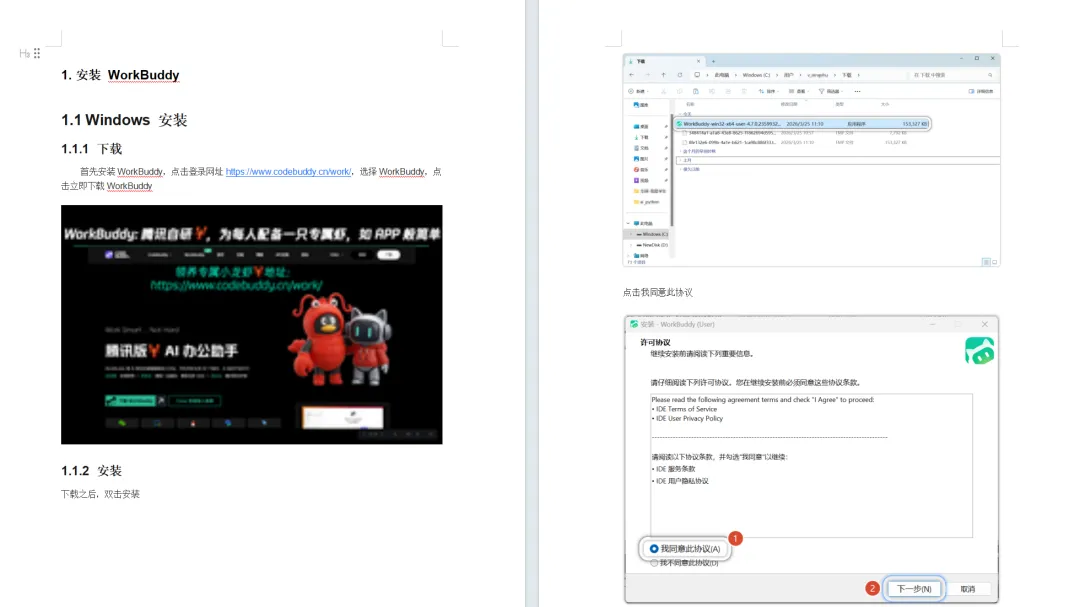Click the Paste icon in File Explorer toolbar
The image size is (1080, 607).
(x=696, y=91)
